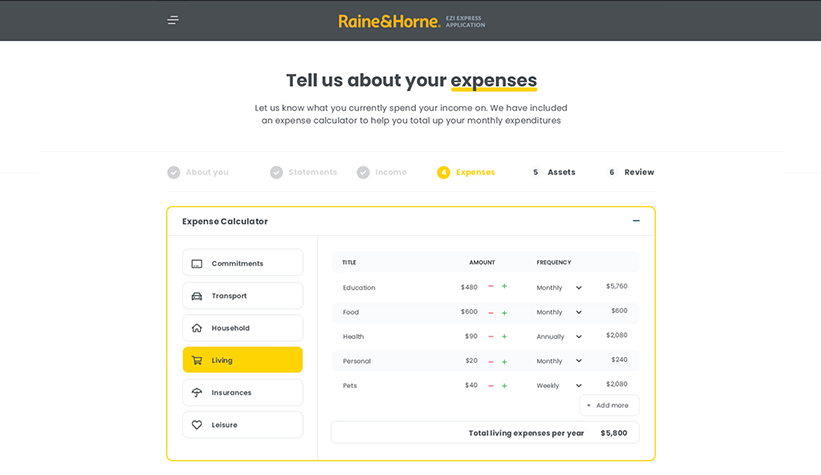Open the hamburger menu icon

(x=173, y=20)
